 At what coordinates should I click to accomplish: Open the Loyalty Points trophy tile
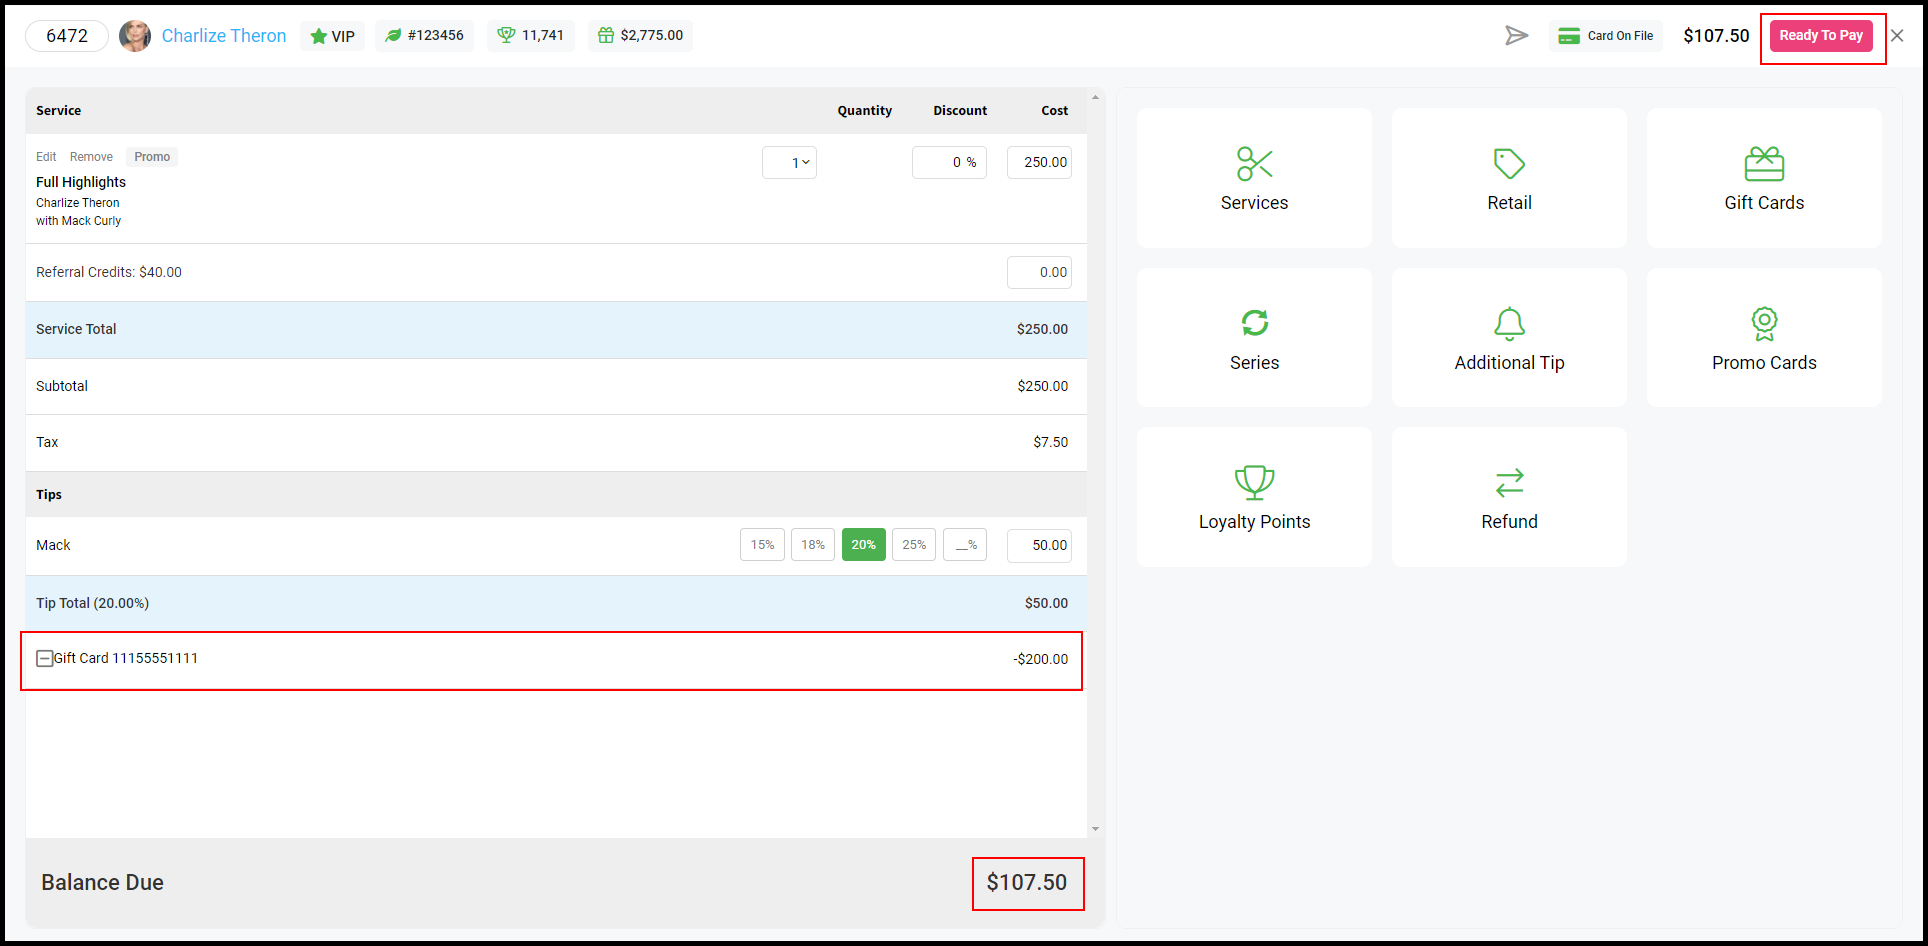point(1254,497)
